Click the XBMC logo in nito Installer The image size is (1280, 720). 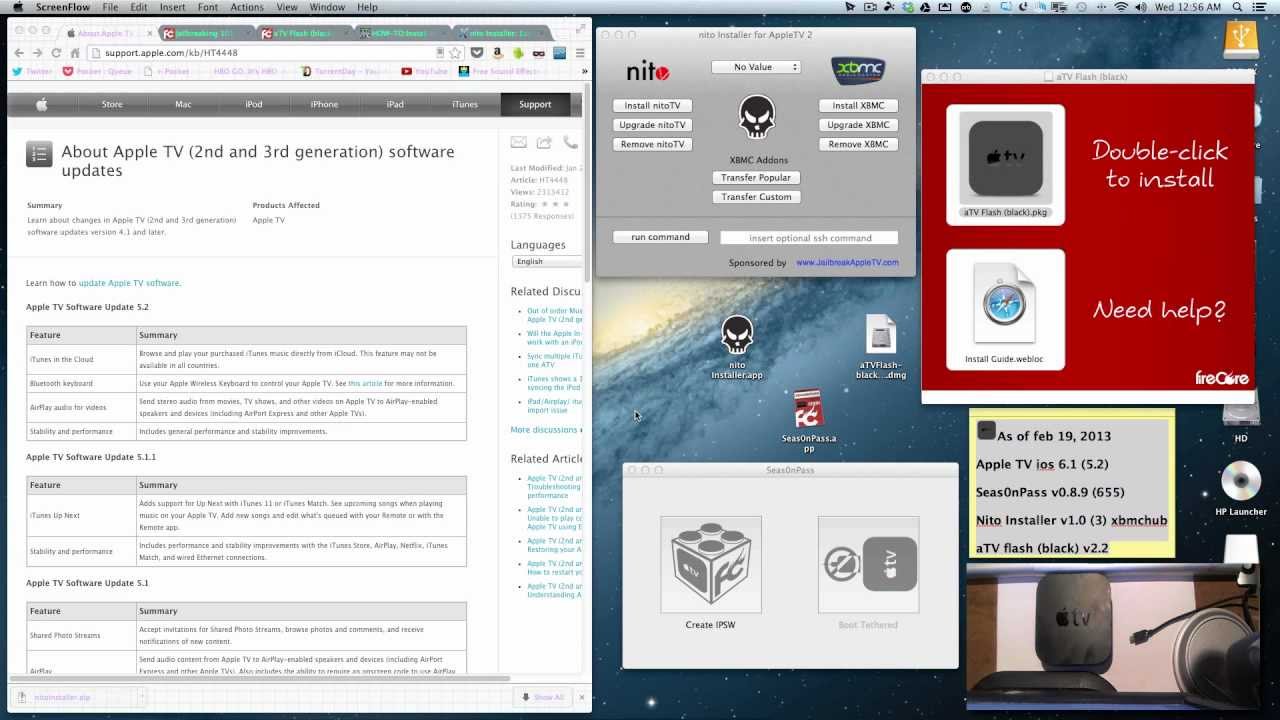(858, 71)
